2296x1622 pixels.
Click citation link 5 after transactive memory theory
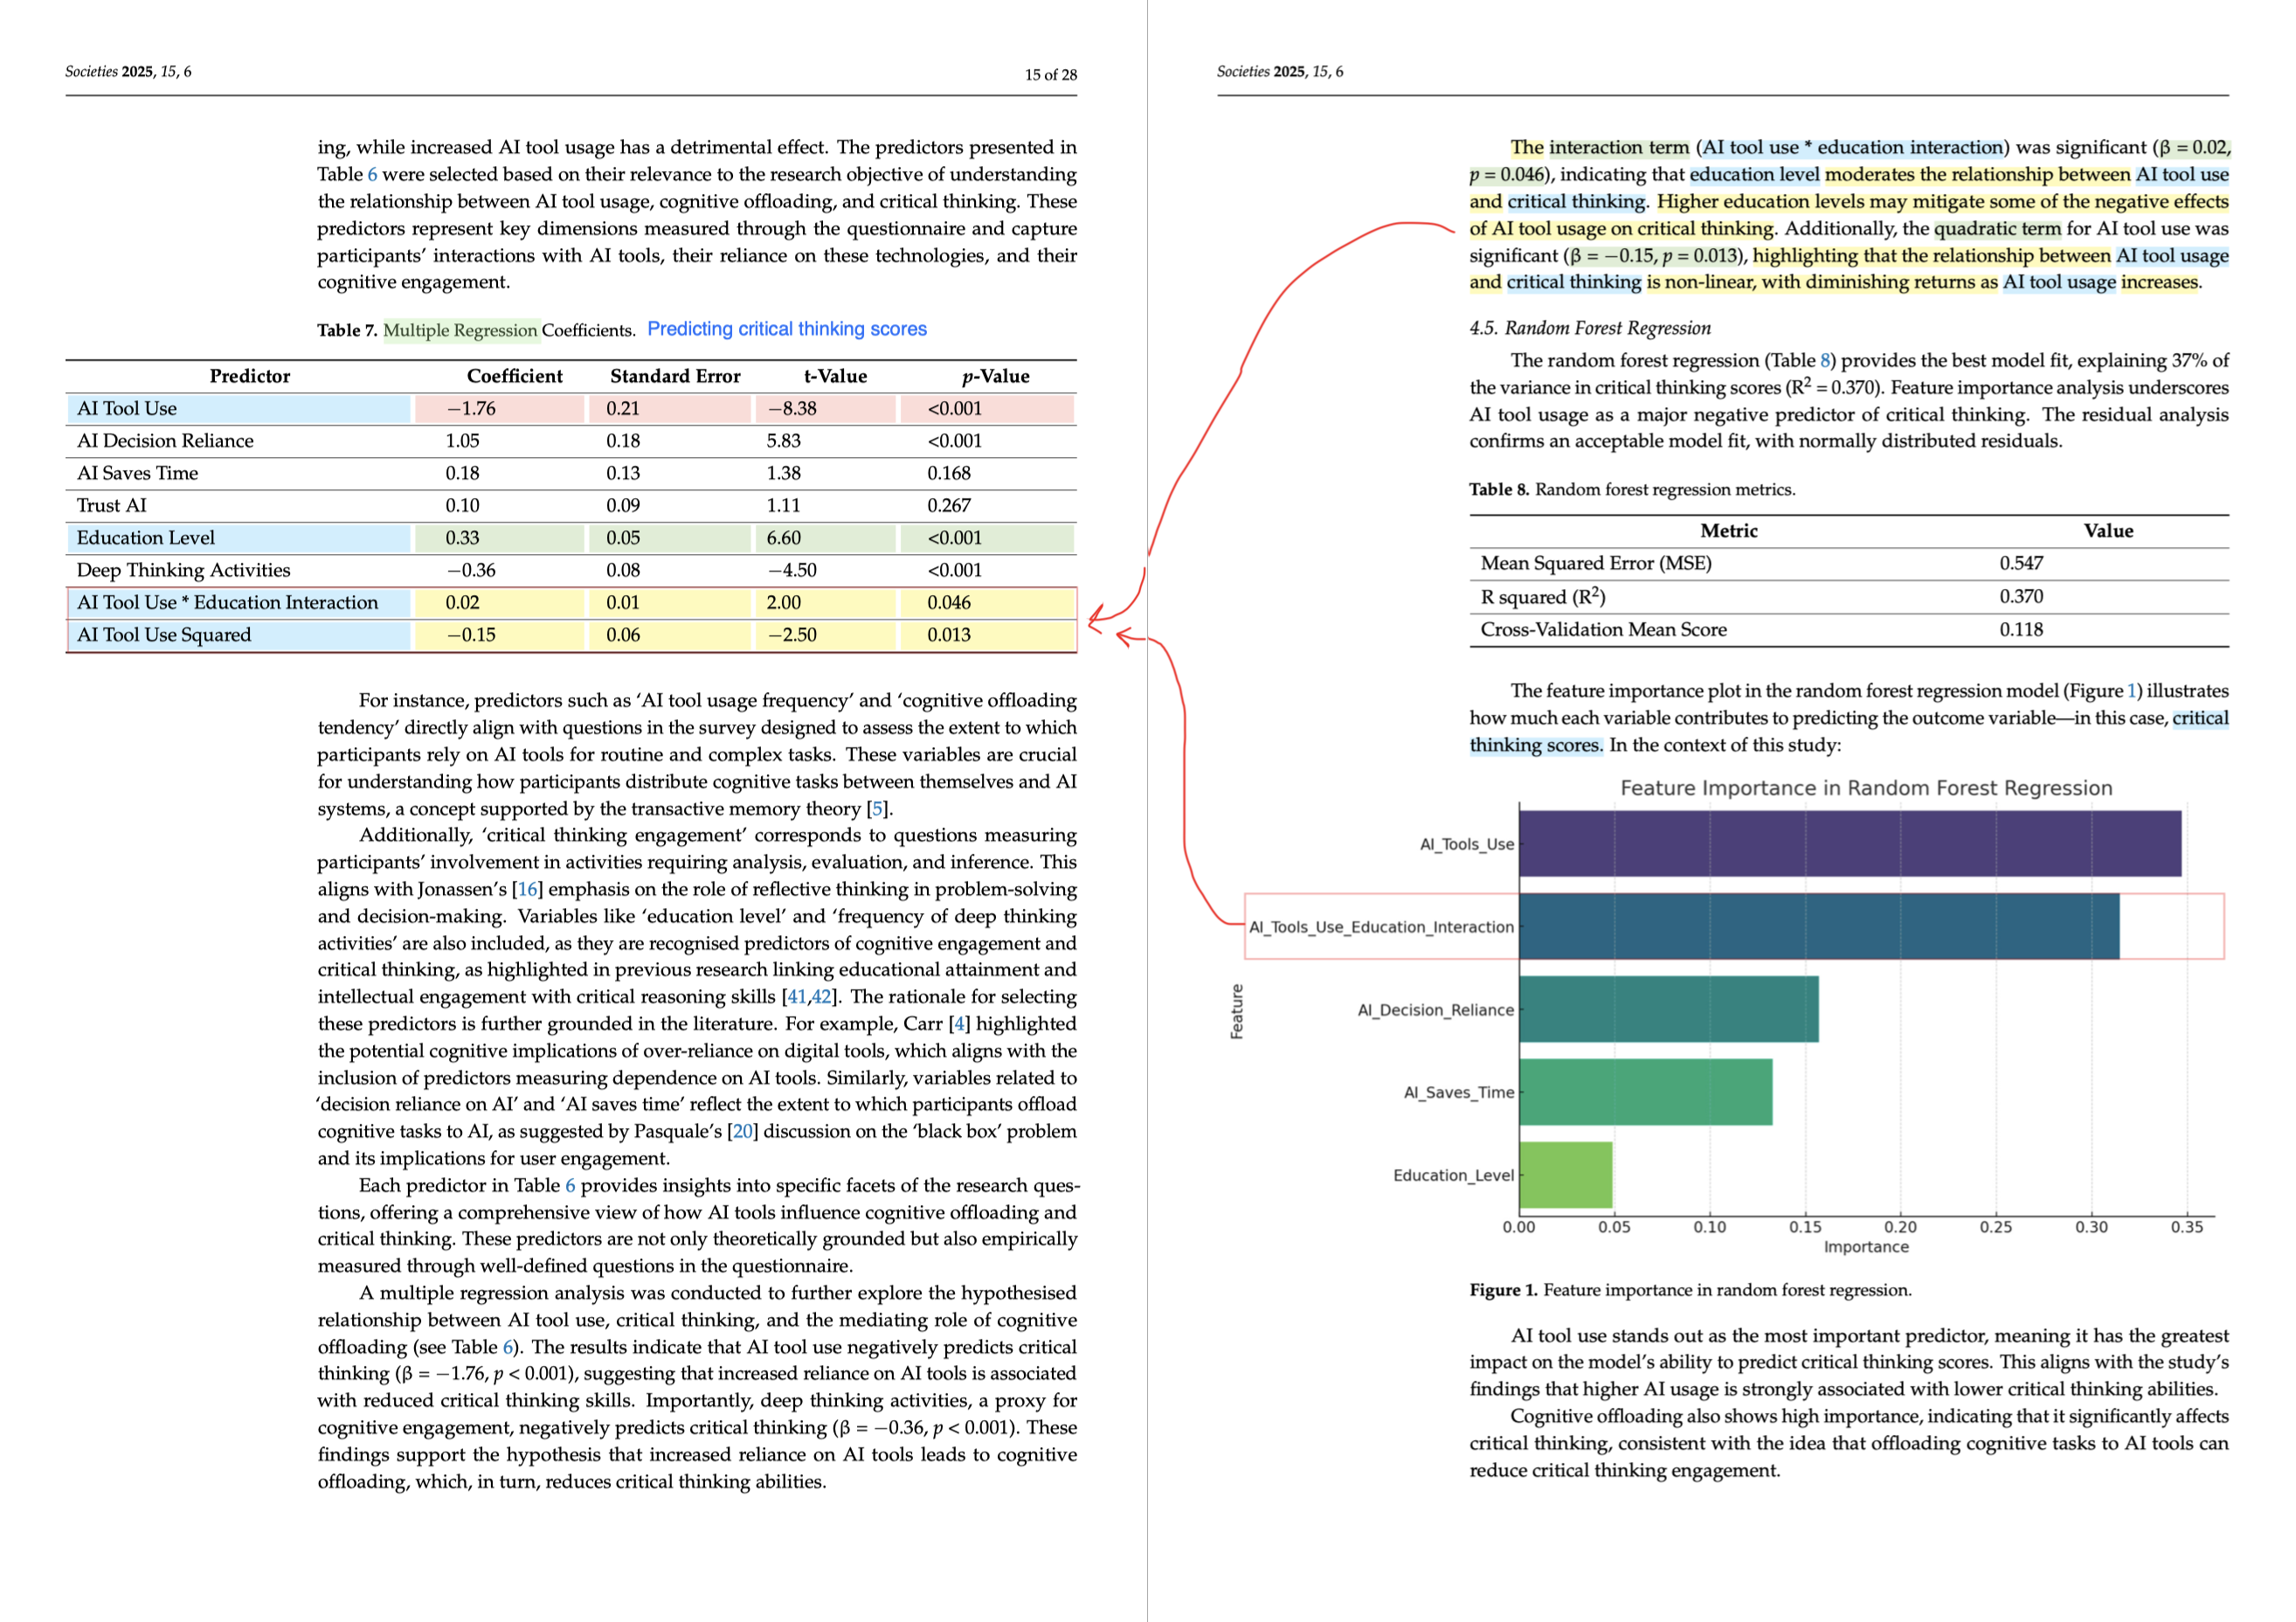[877, 809]
